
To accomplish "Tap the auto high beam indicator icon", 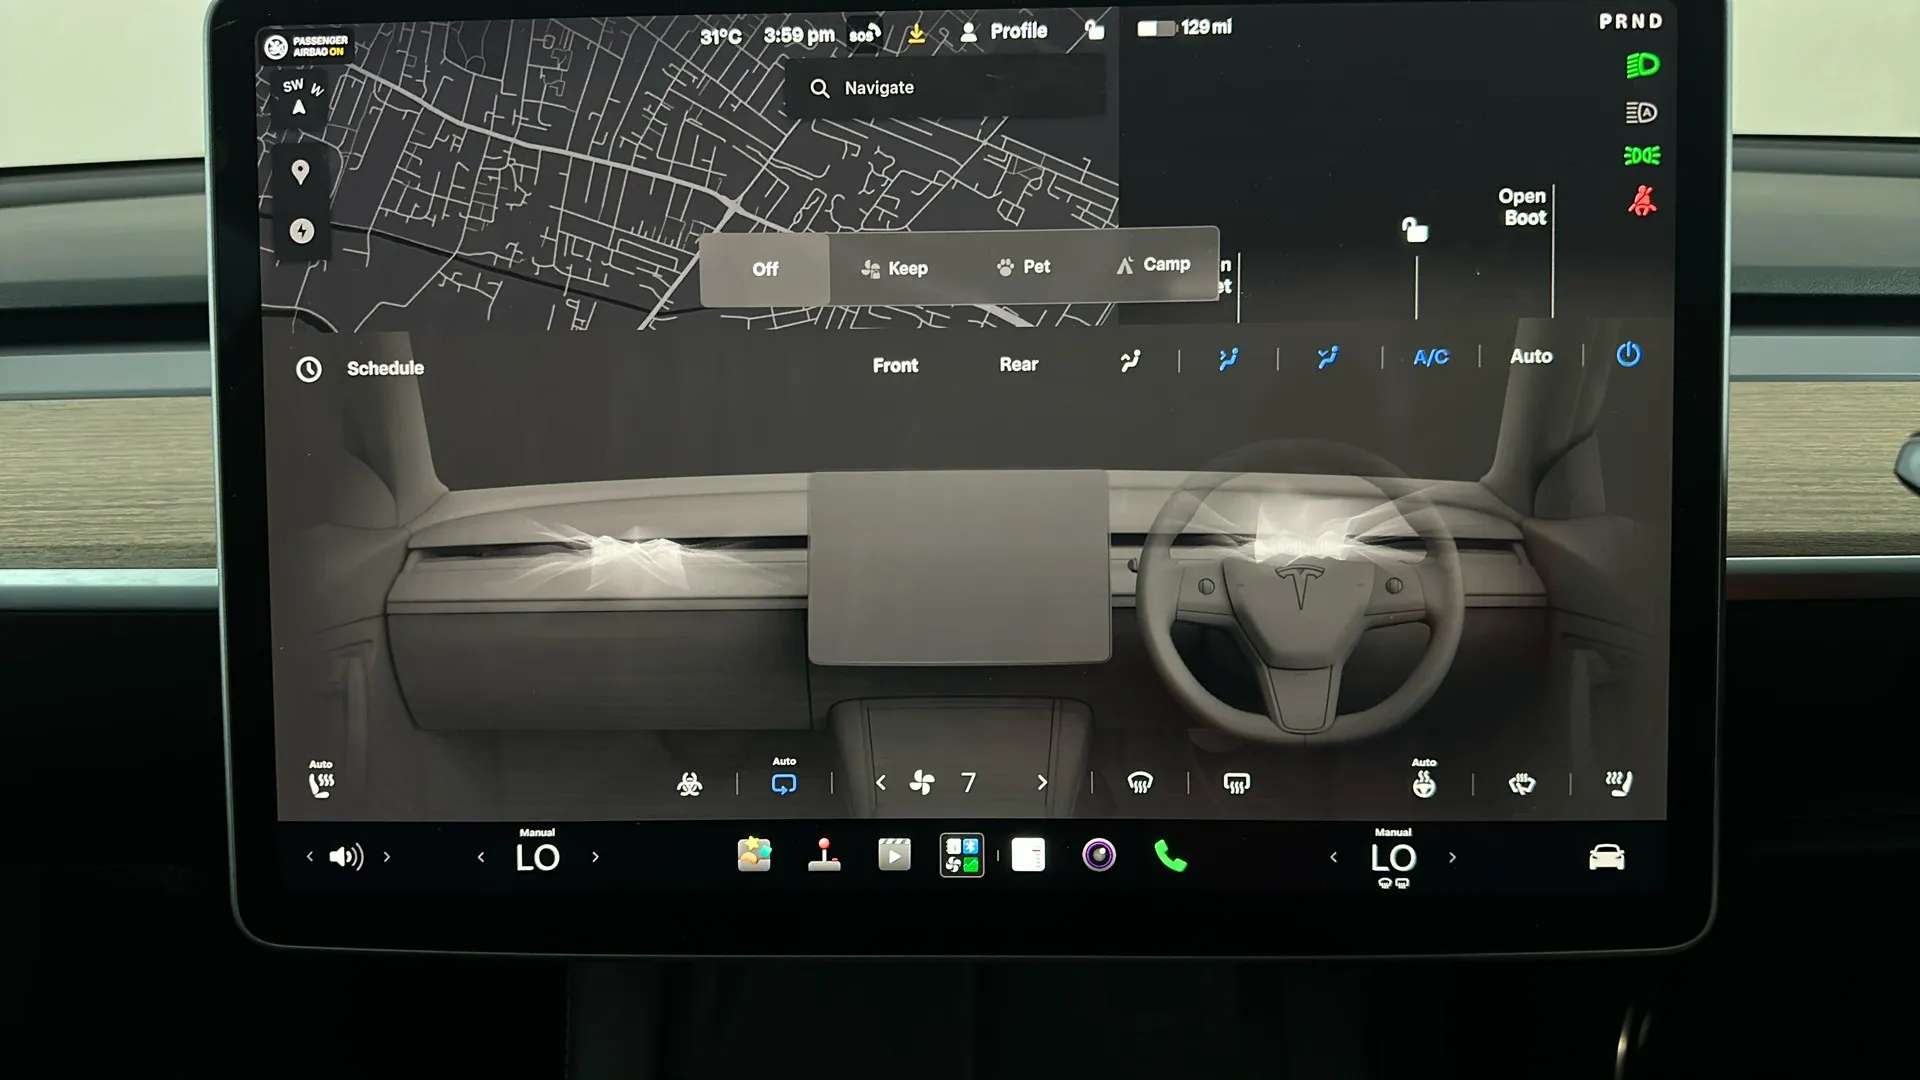I will (1641, 113).
